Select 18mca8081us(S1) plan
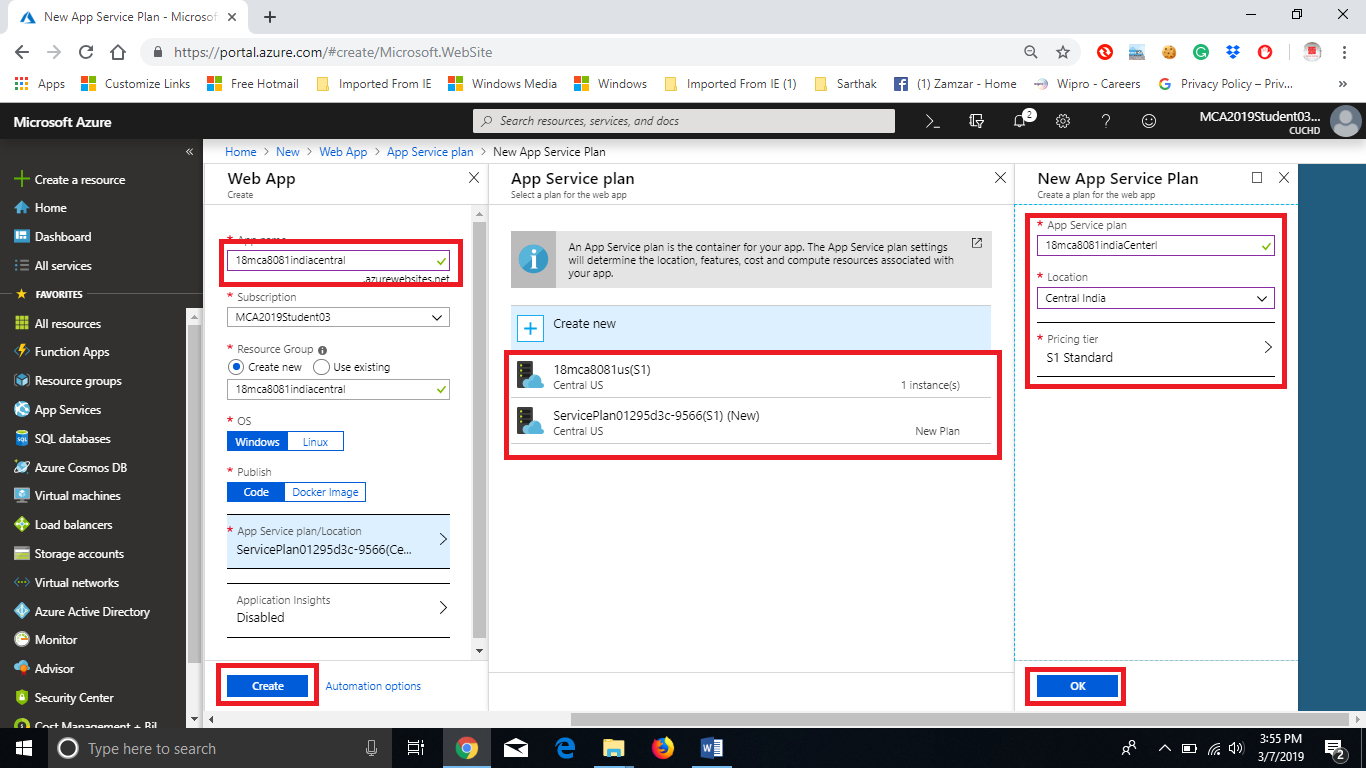 tap(751, 376)
